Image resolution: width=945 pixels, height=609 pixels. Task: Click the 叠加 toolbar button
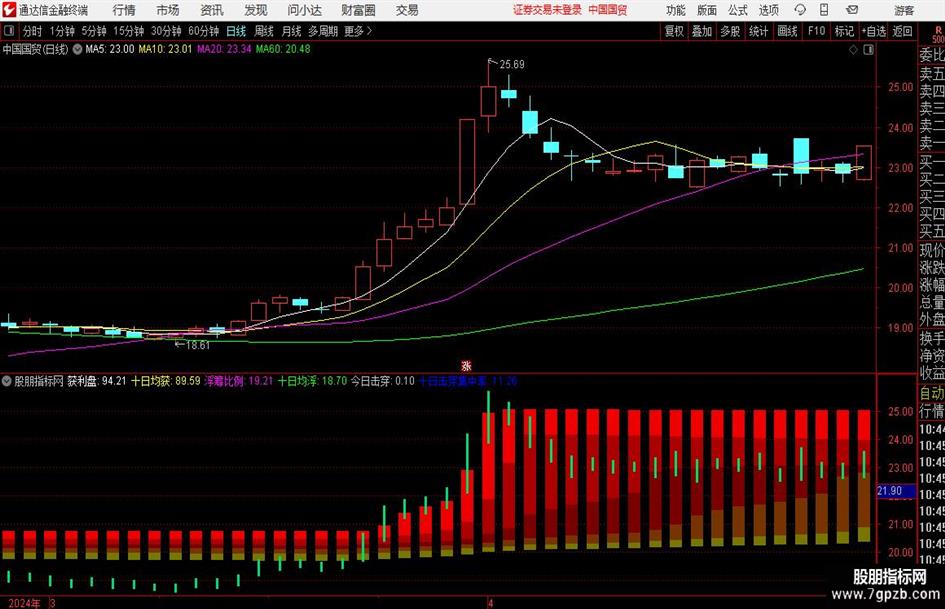(x=702, y=31)
